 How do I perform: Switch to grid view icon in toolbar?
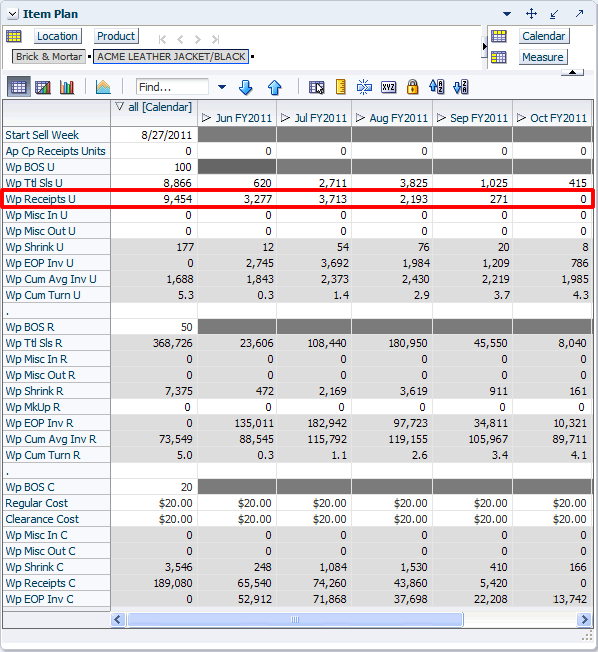[19, 87]
